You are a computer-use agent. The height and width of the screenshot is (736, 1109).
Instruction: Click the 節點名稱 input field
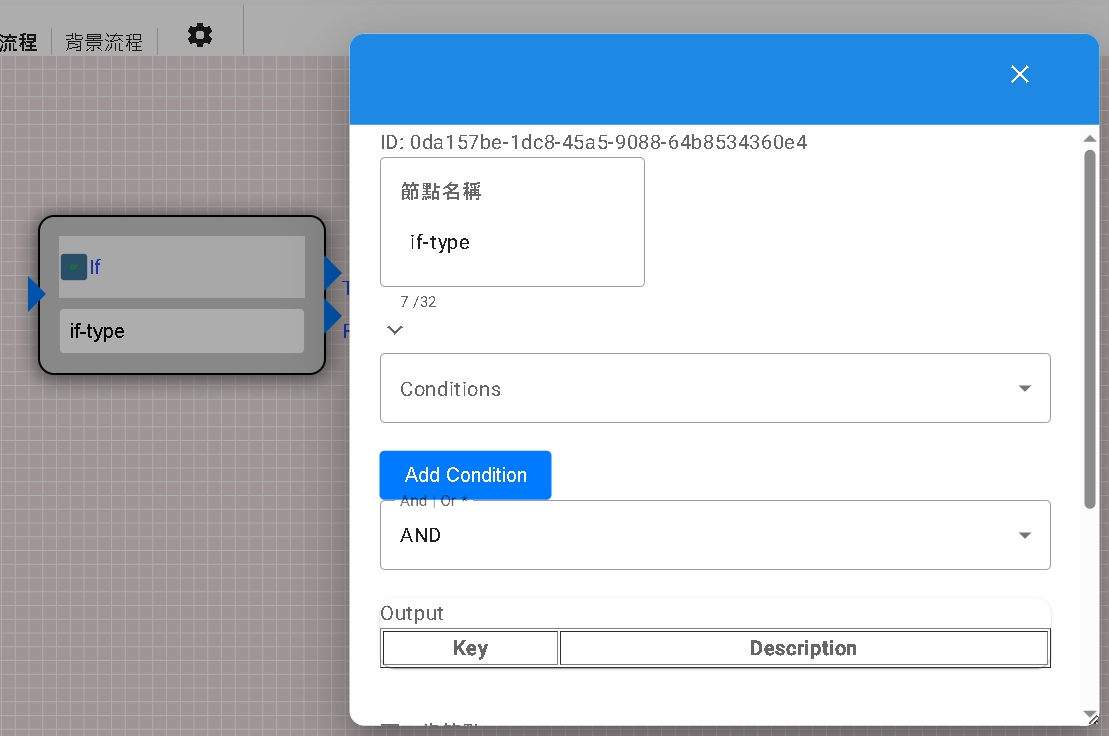[512, 242]
